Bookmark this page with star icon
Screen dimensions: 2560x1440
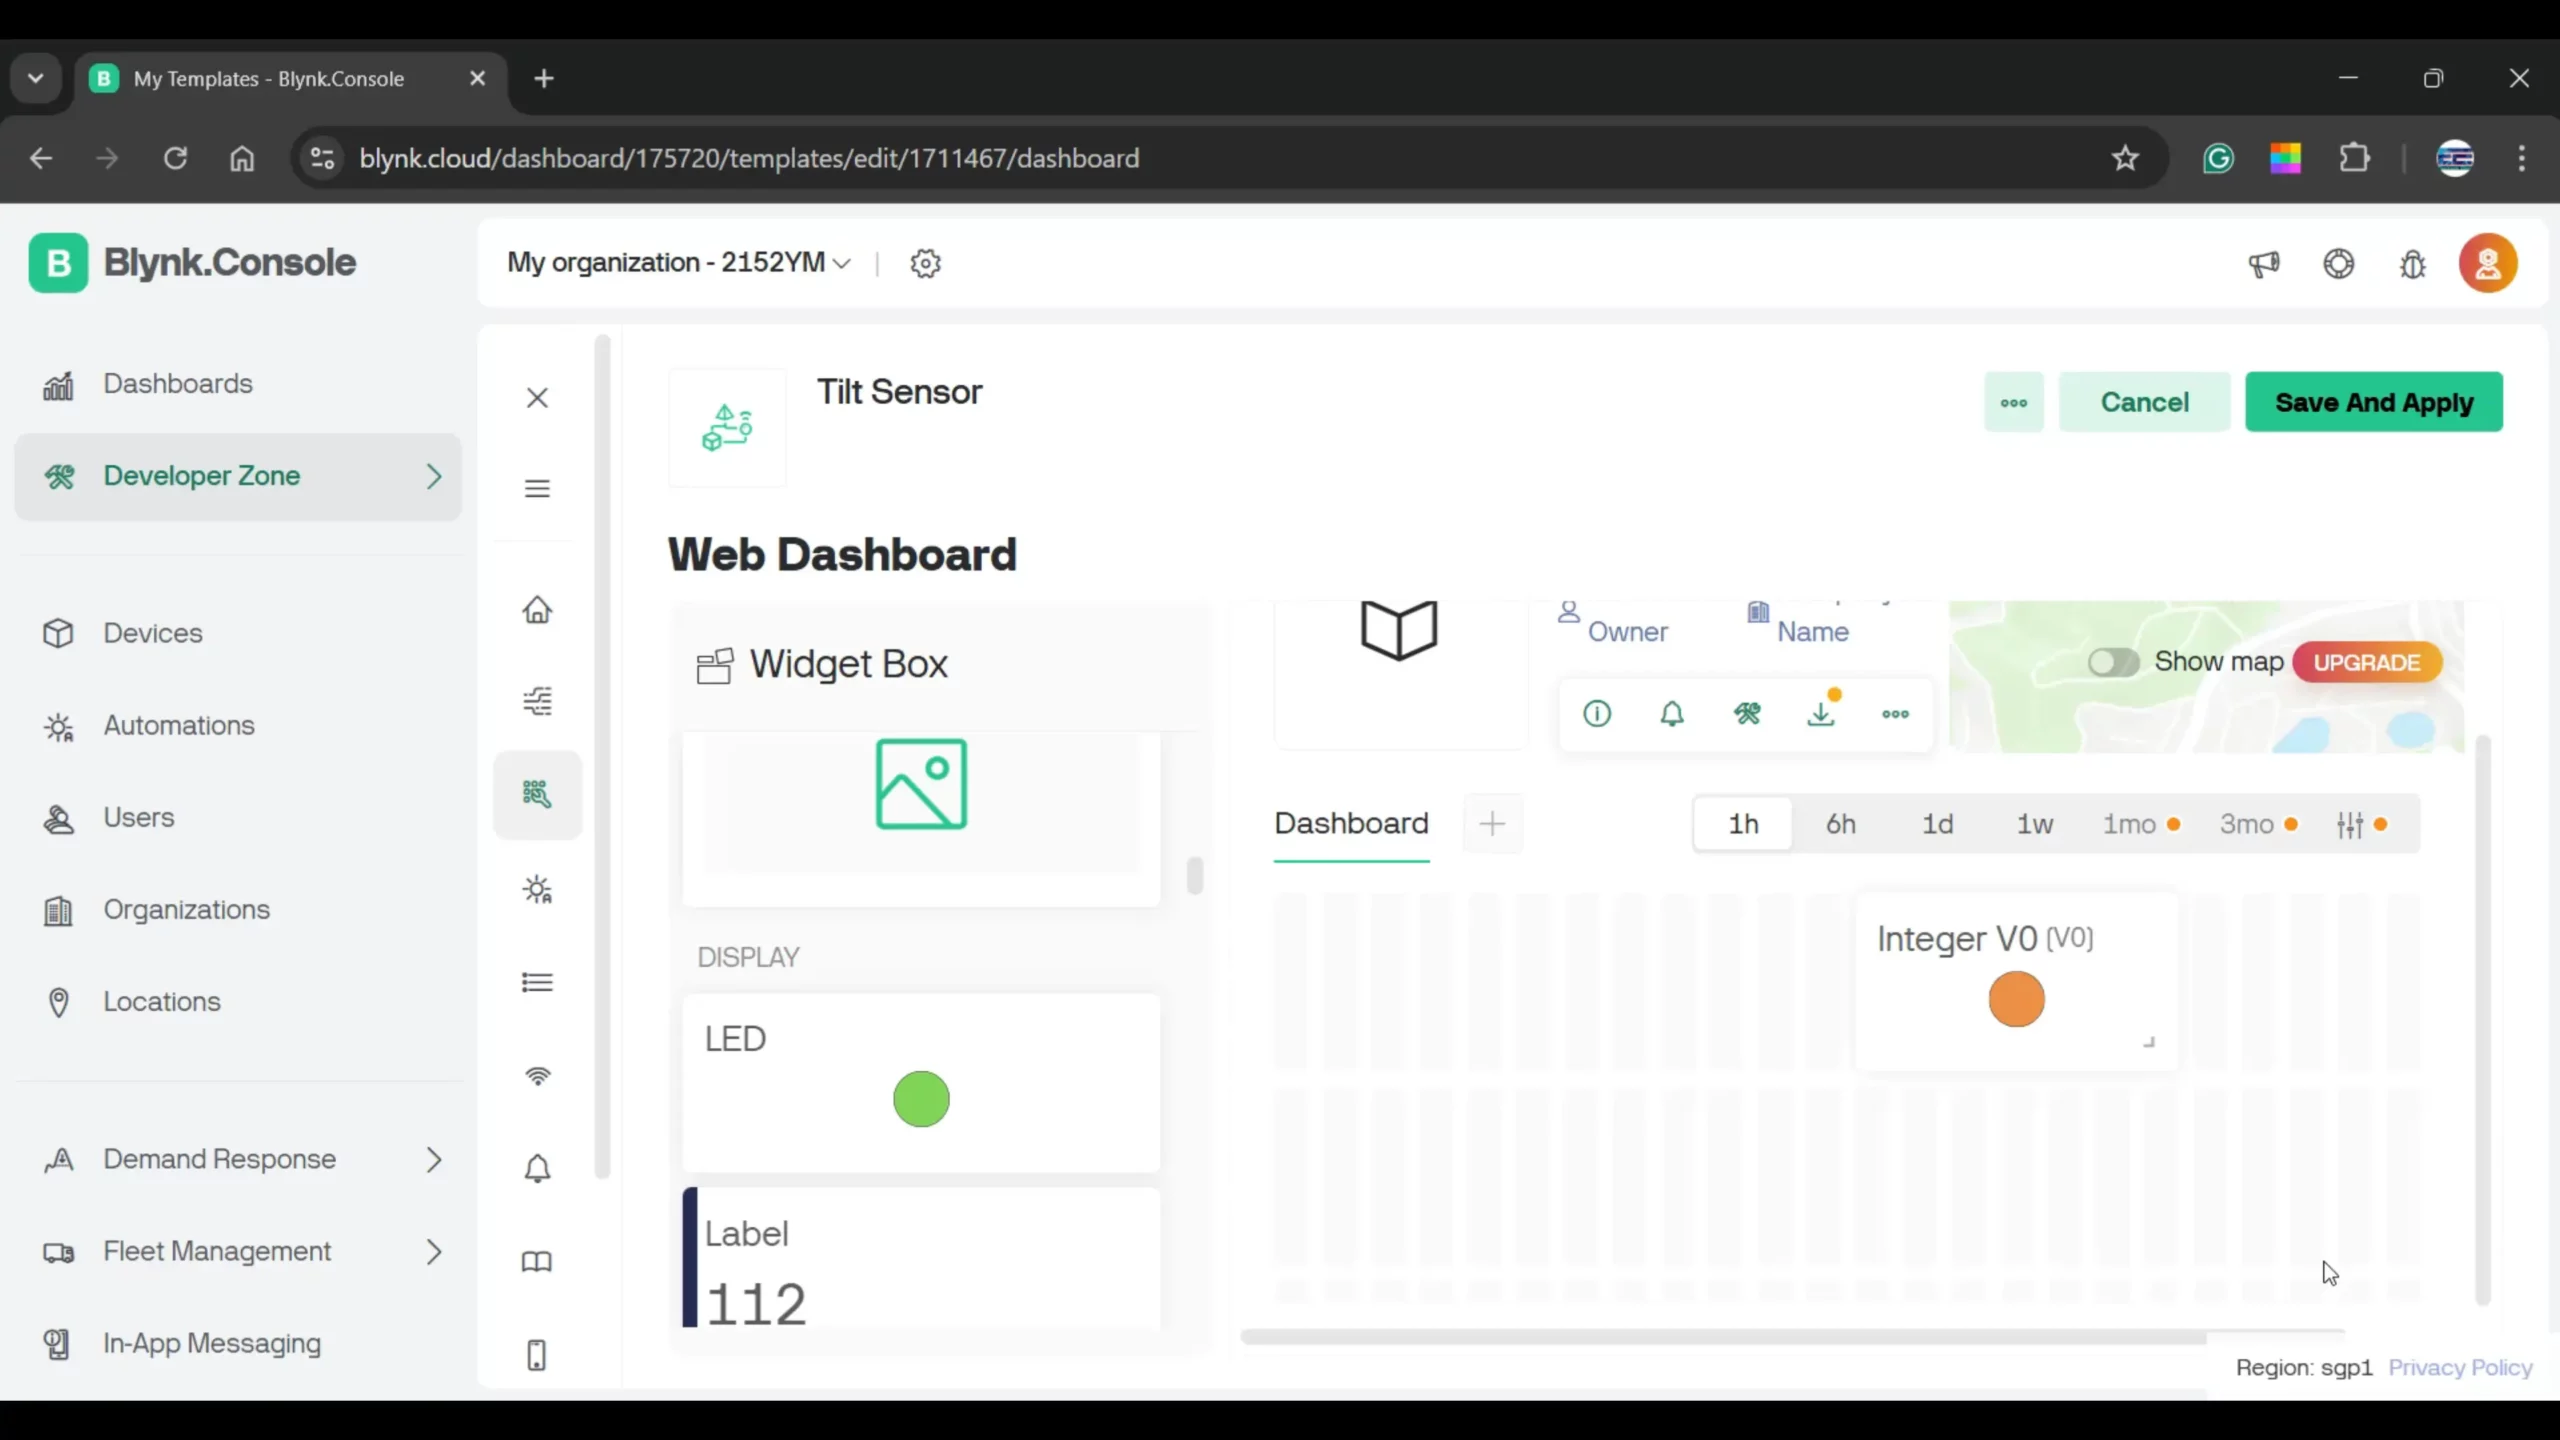click(x=2125, y=158)
